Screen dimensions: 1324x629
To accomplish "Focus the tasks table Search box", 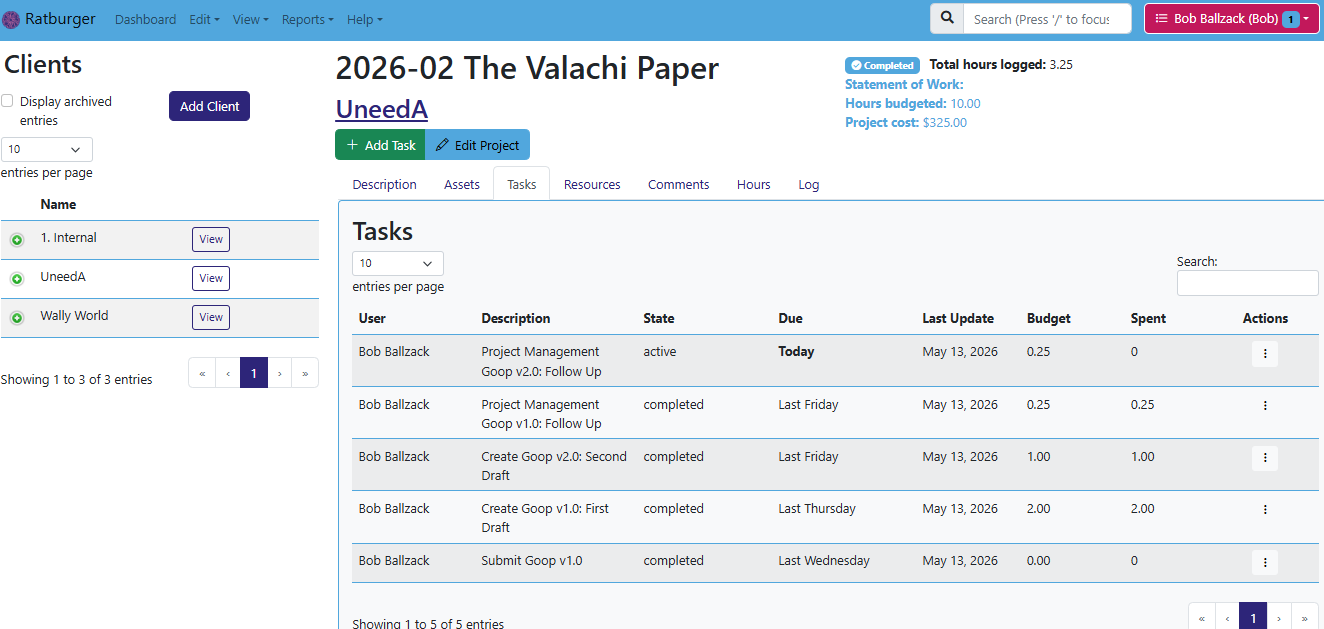I will click(1247, 283).
